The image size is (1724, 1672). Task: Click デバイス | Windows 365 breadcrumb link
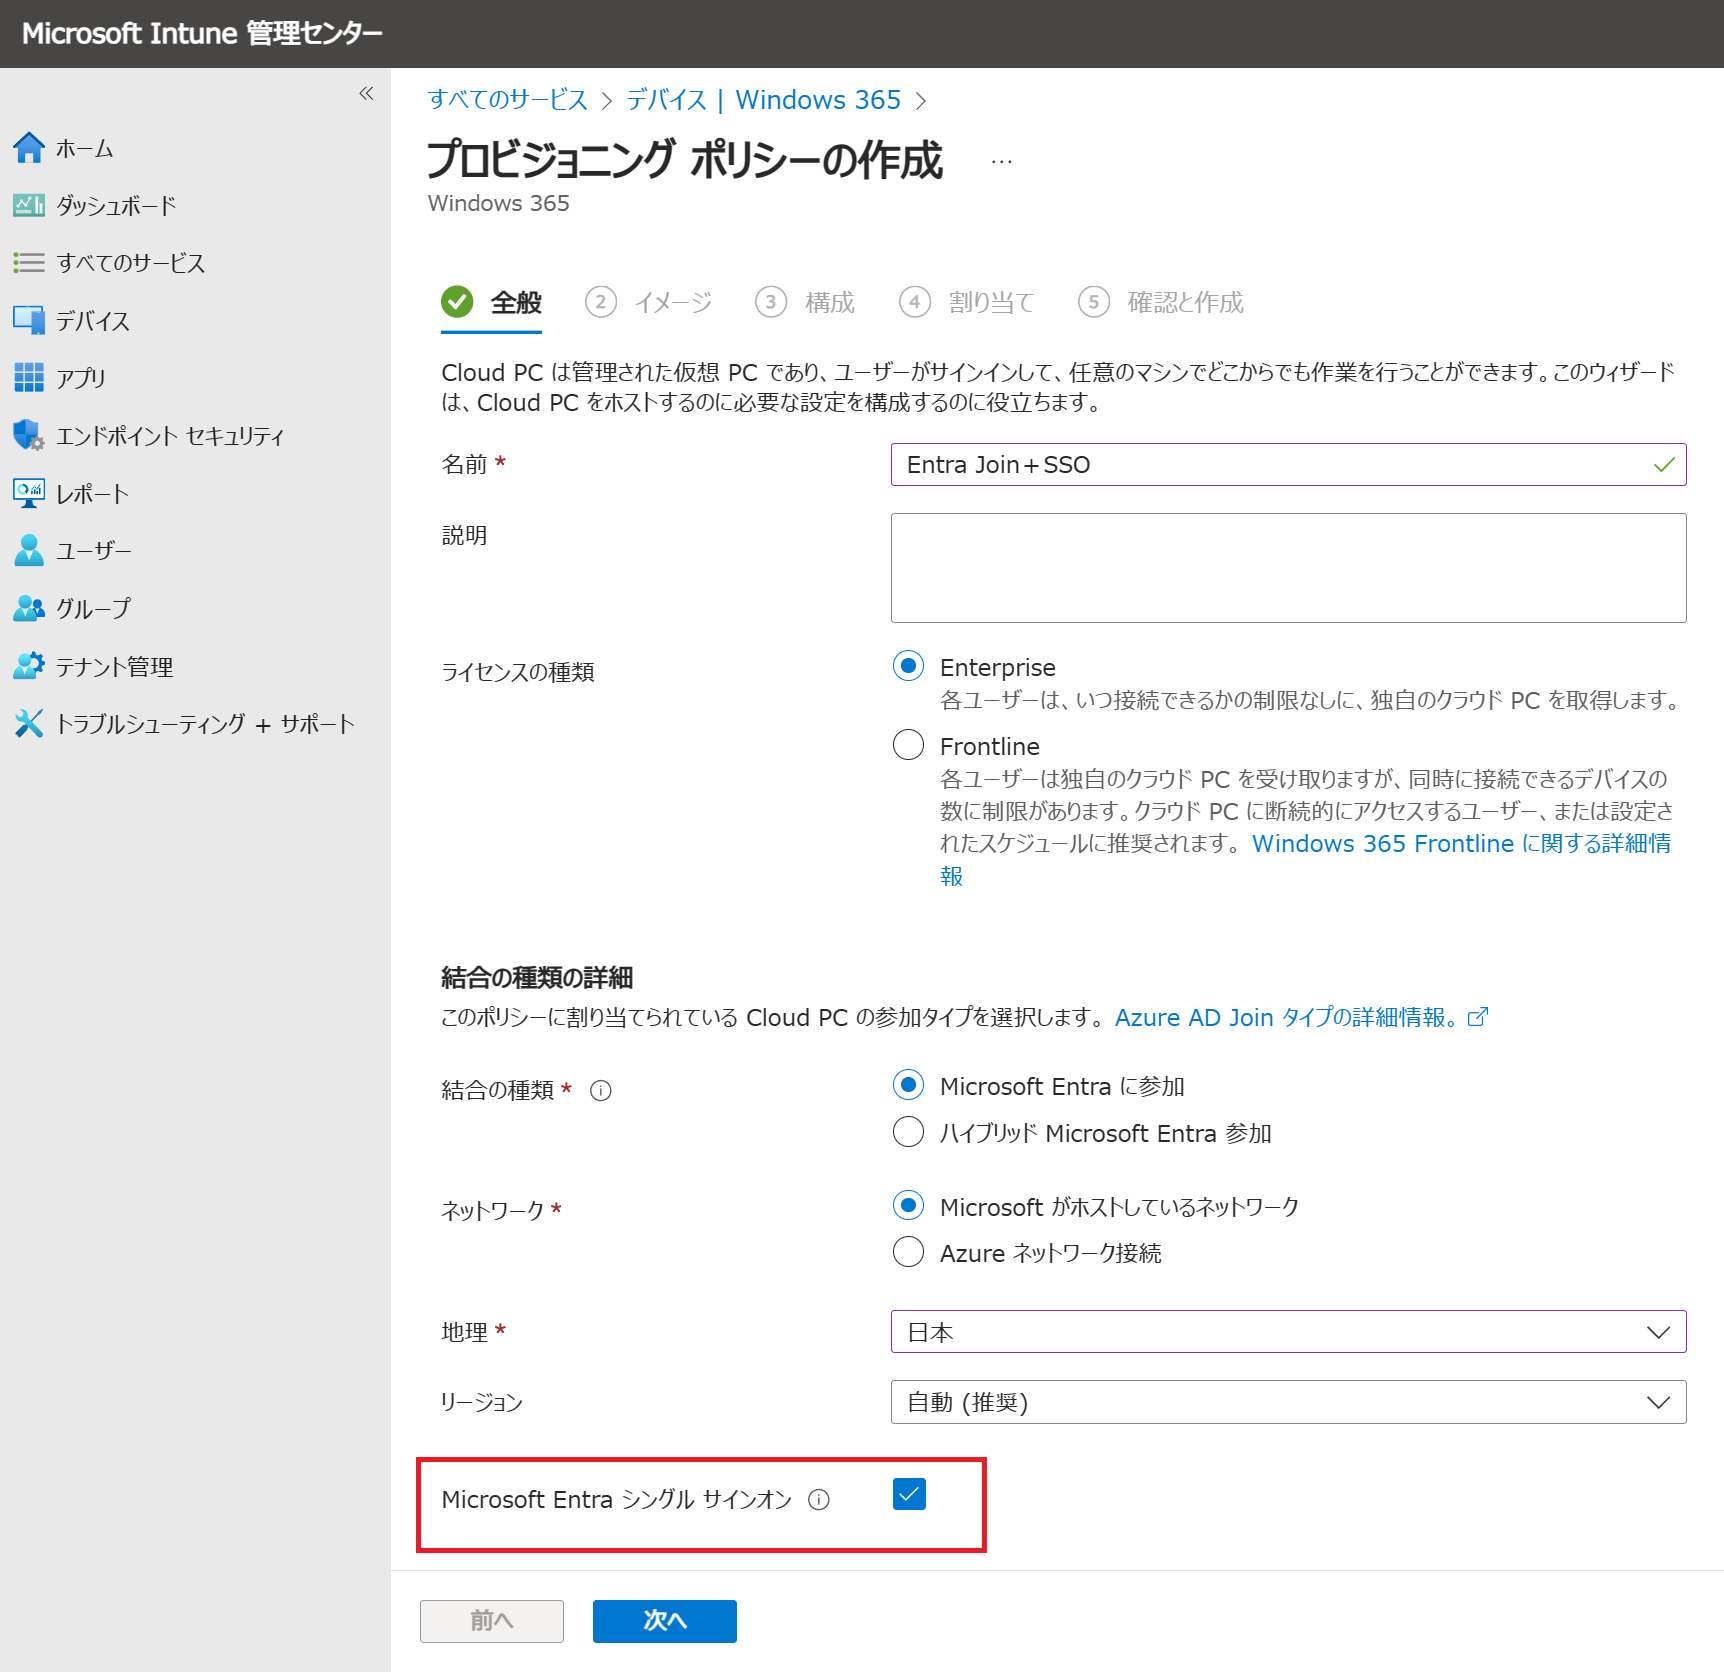point(764,100)
